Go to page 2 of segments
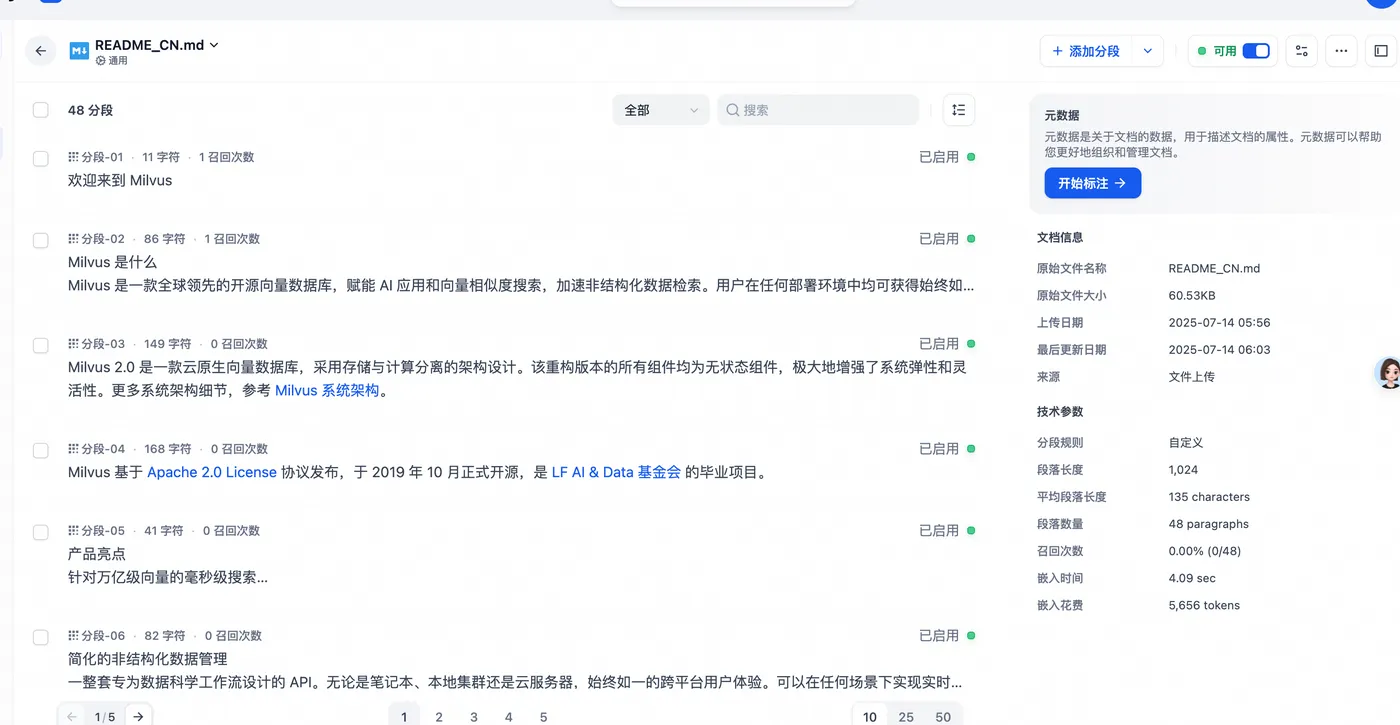The image size is (1400, 725). tap(439, 716)
